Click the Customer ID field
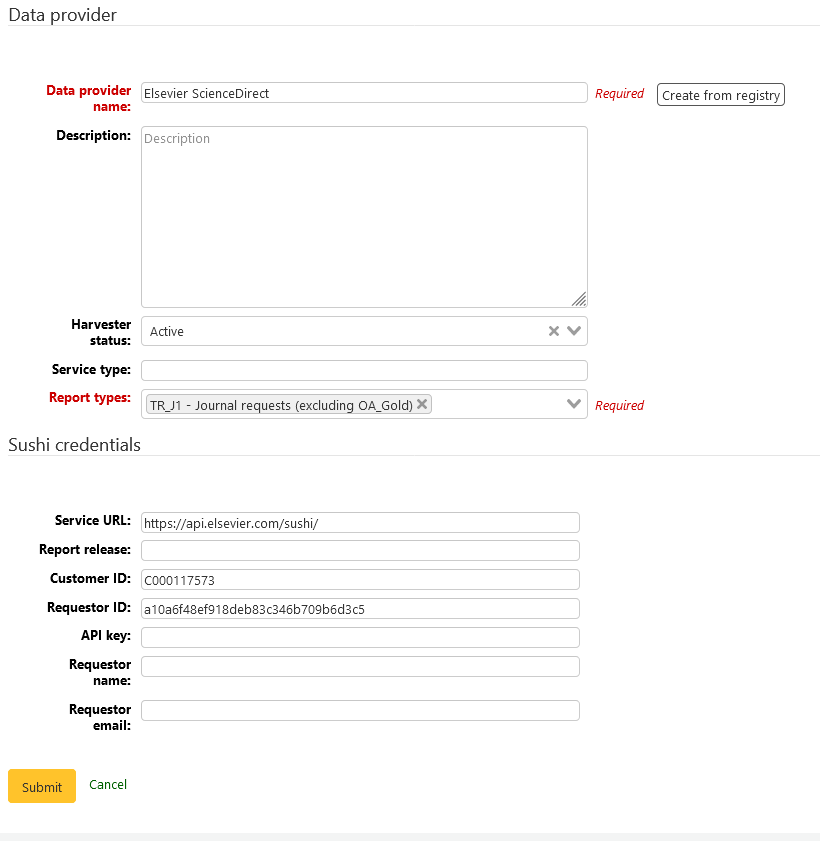The height and width of the screenshot is (841, 820). (360, 579)
